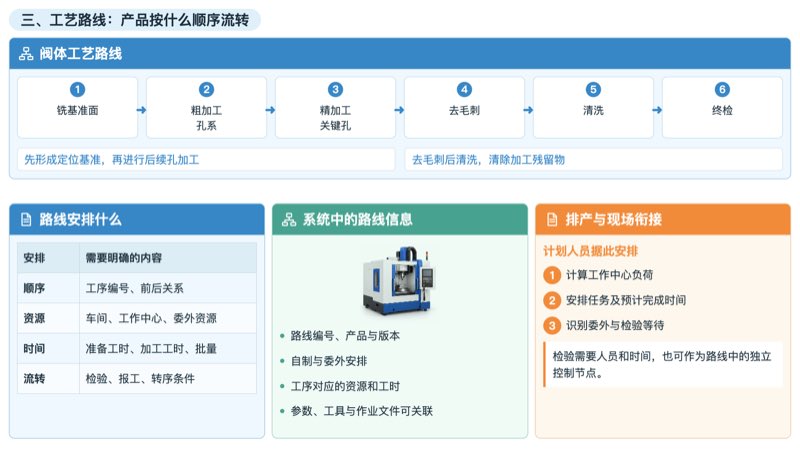Select step 6 card 终检
The width and height of the screenshot is (800, 457).
click(x=722, y=107)
